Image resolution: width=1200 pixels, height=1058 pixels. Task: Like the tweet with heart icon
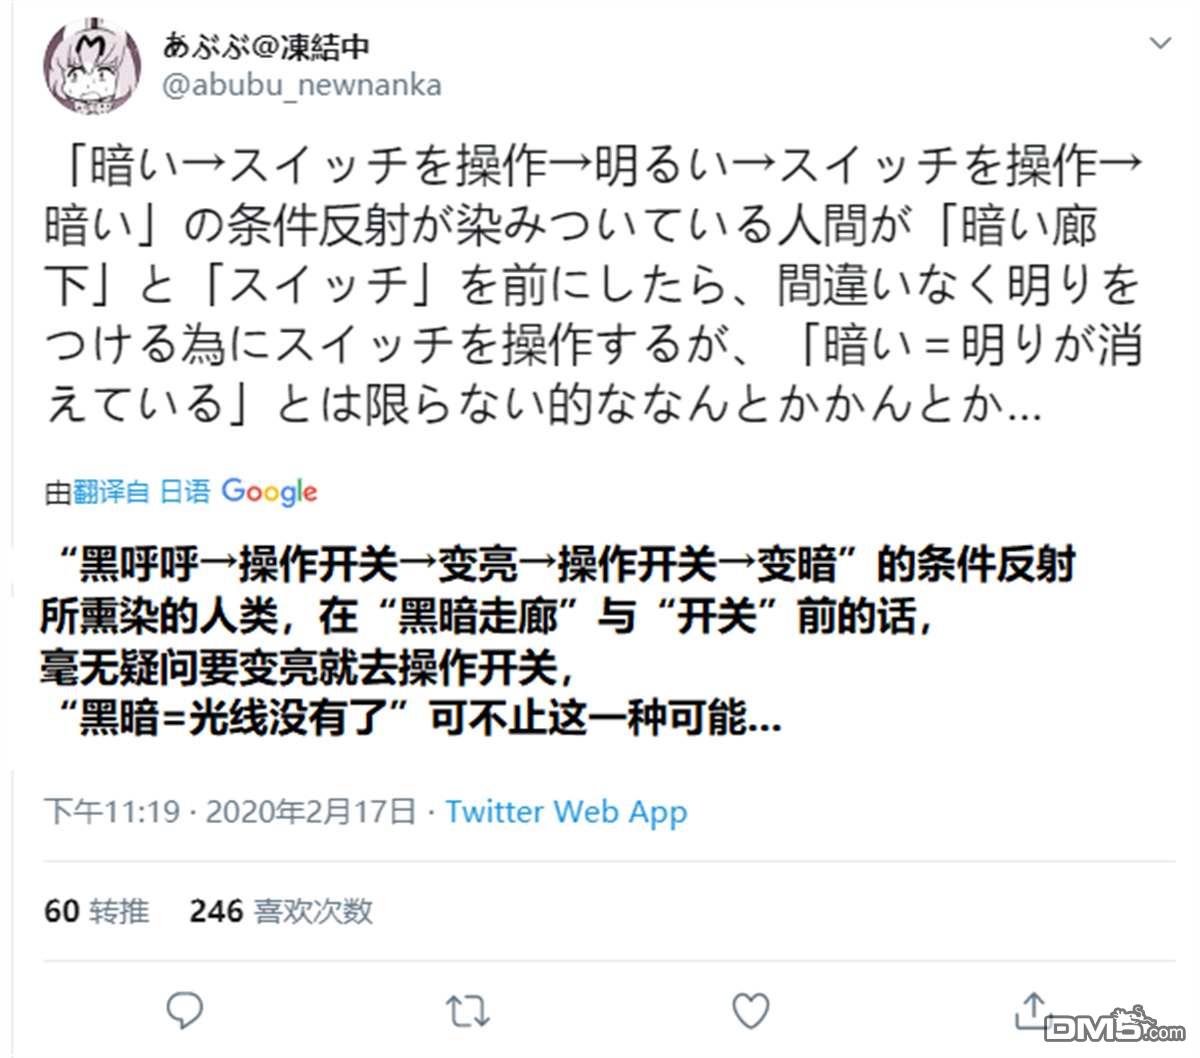pos(750,1011)
